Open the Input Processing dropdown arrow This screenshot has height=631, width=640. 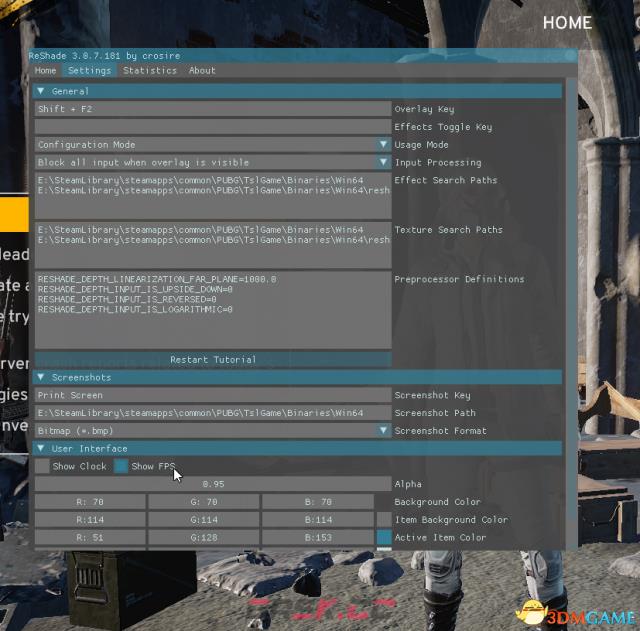pos(383,162)
